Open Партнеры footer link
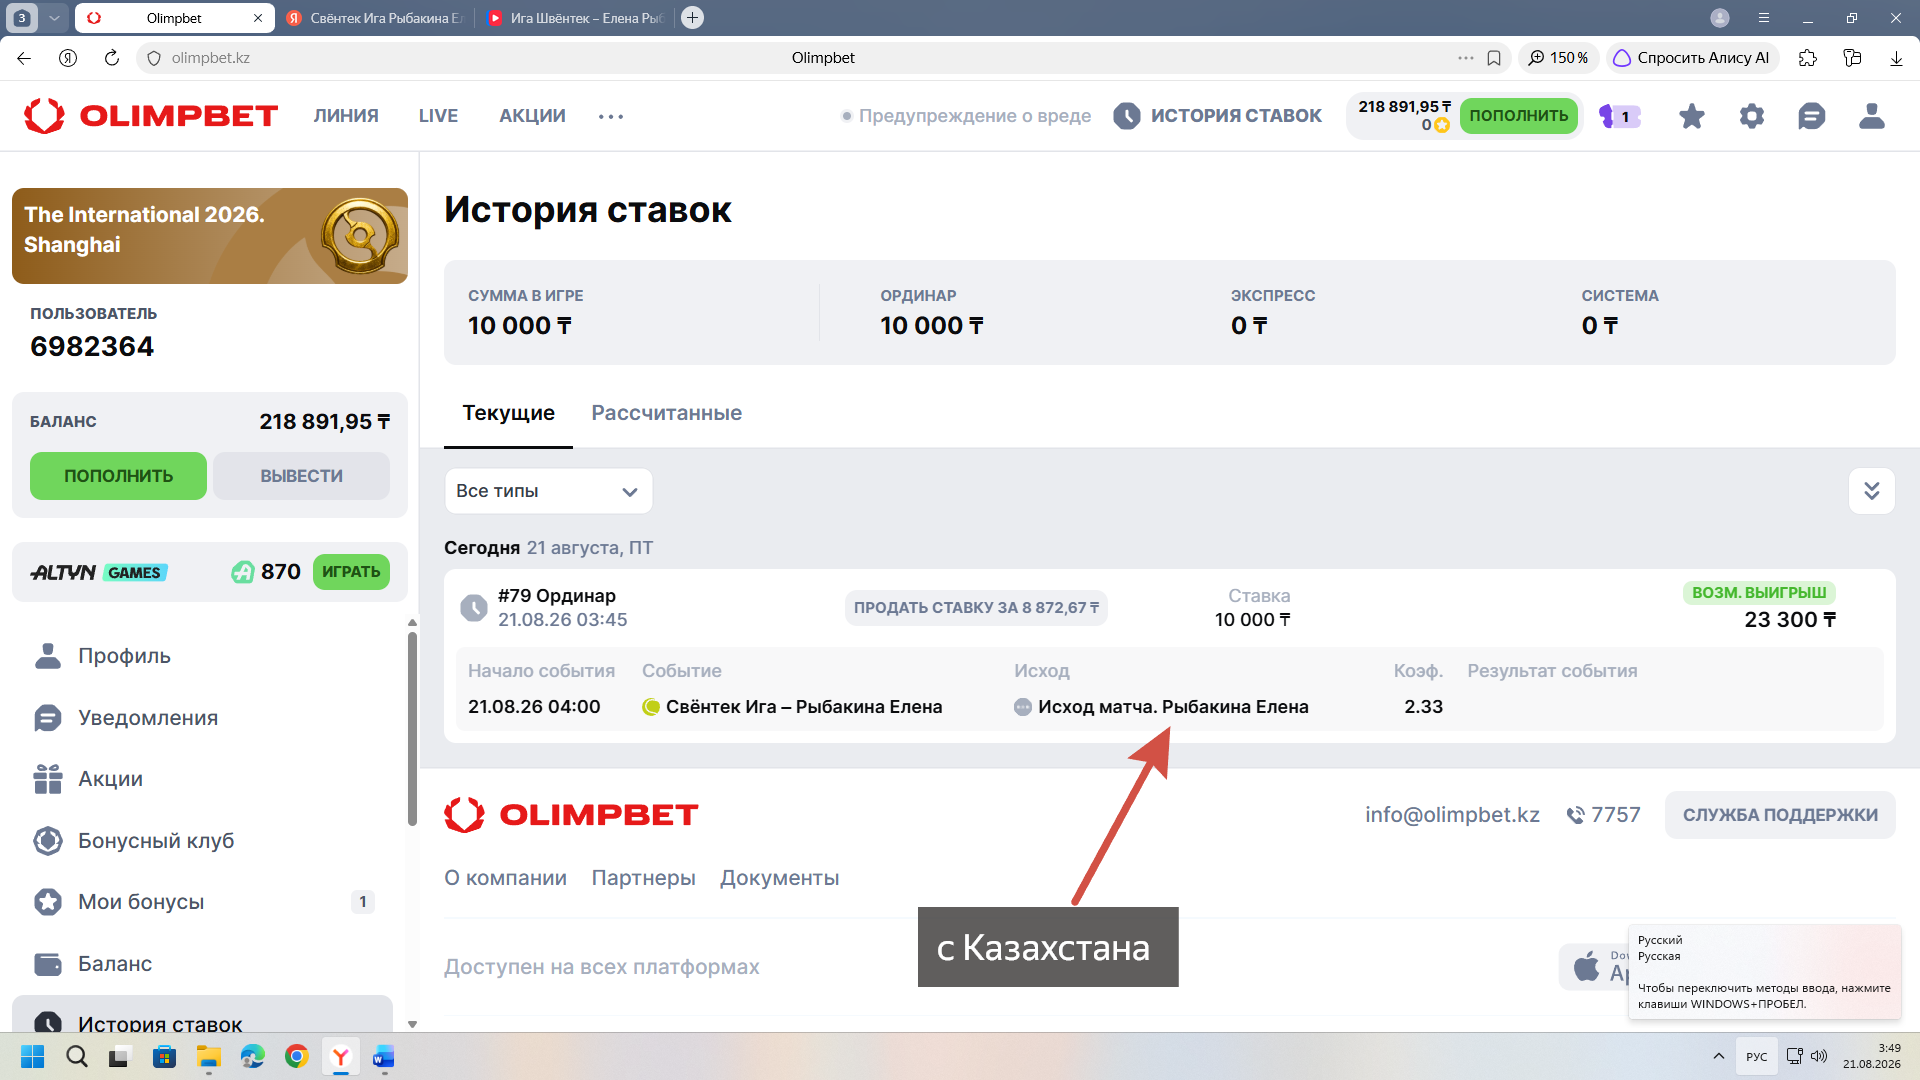Image resolution: width=1920 pixels, height=1080 pixels. 643,878
